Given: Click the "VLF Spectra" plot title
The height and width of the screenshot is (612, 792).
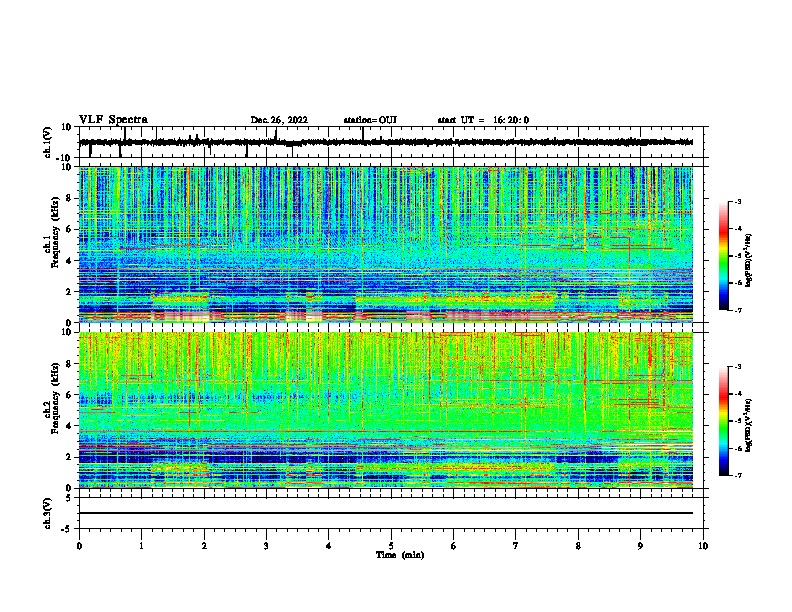Looking at the screenshot, I should pyautogui.click(x=113, y=120).
